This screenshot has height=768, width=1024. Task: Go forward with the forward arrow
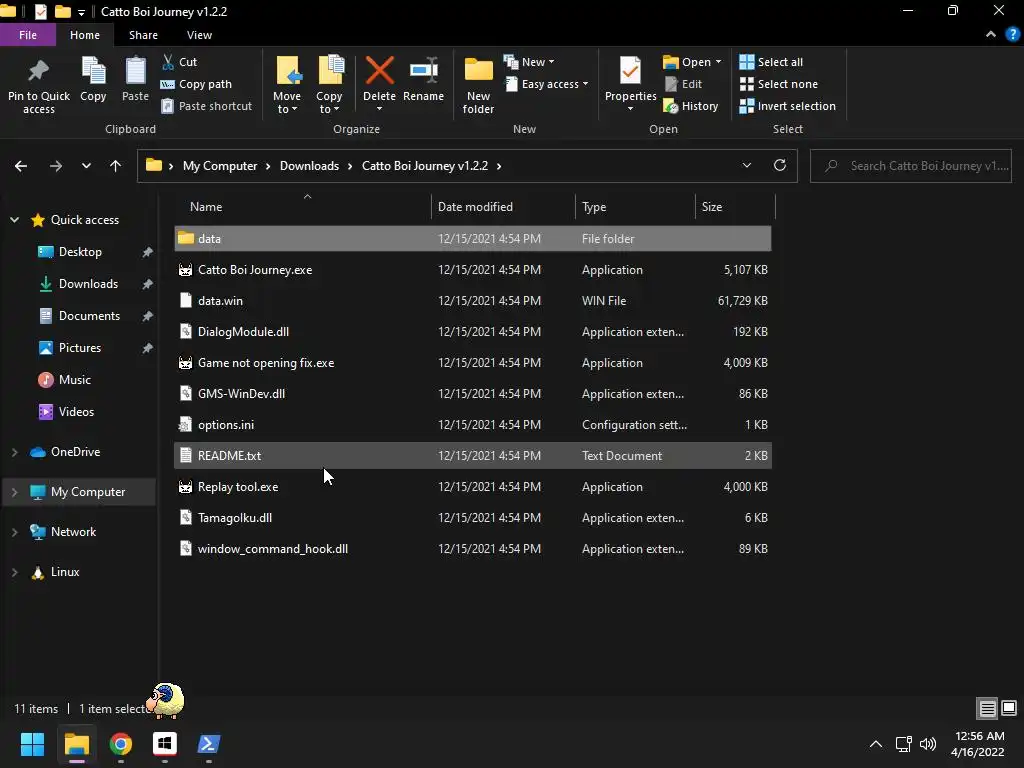coord(56,166)
